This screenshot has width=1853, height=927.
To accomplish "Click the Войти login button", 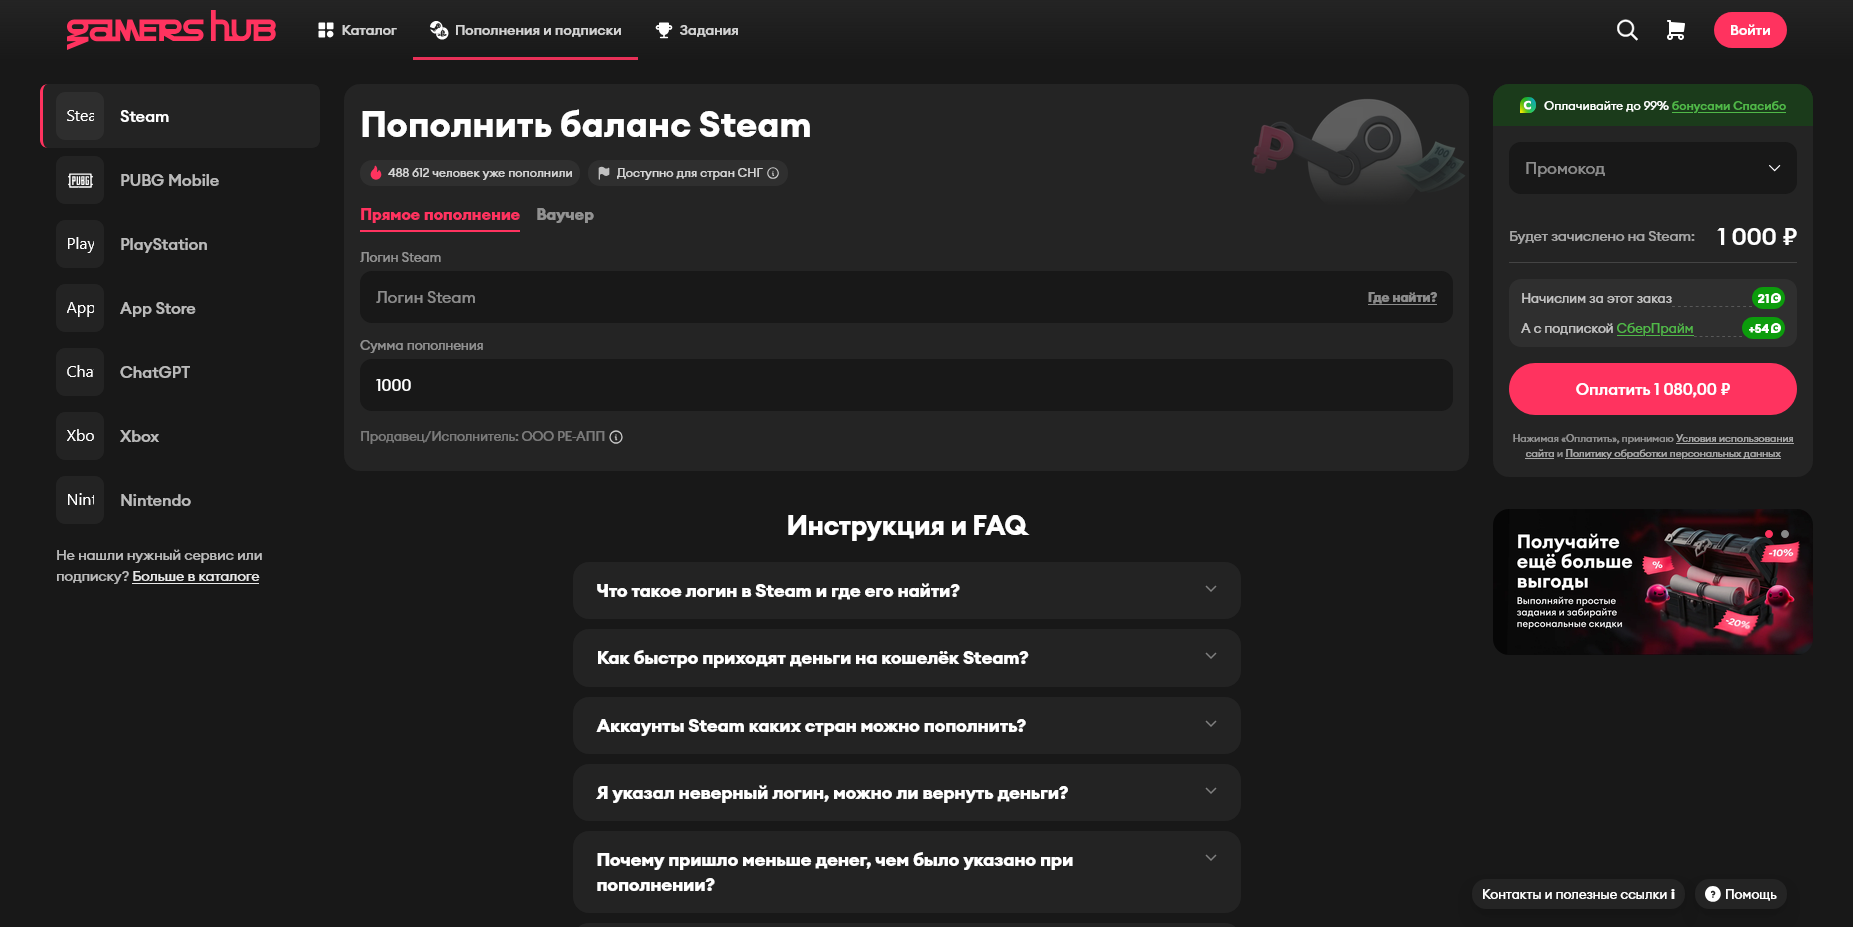I will coord(1750,30).
